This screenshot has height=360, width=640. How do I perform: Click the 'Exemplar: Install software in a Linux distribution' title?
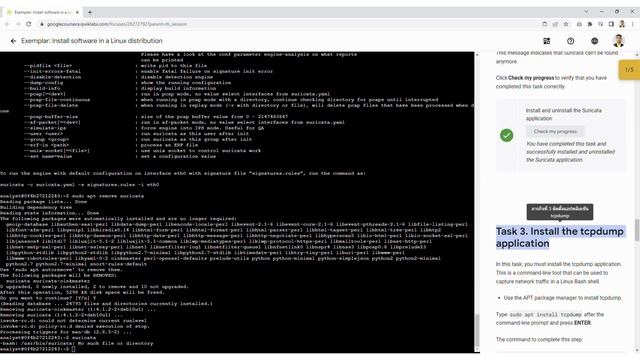(x=92, y=41)
